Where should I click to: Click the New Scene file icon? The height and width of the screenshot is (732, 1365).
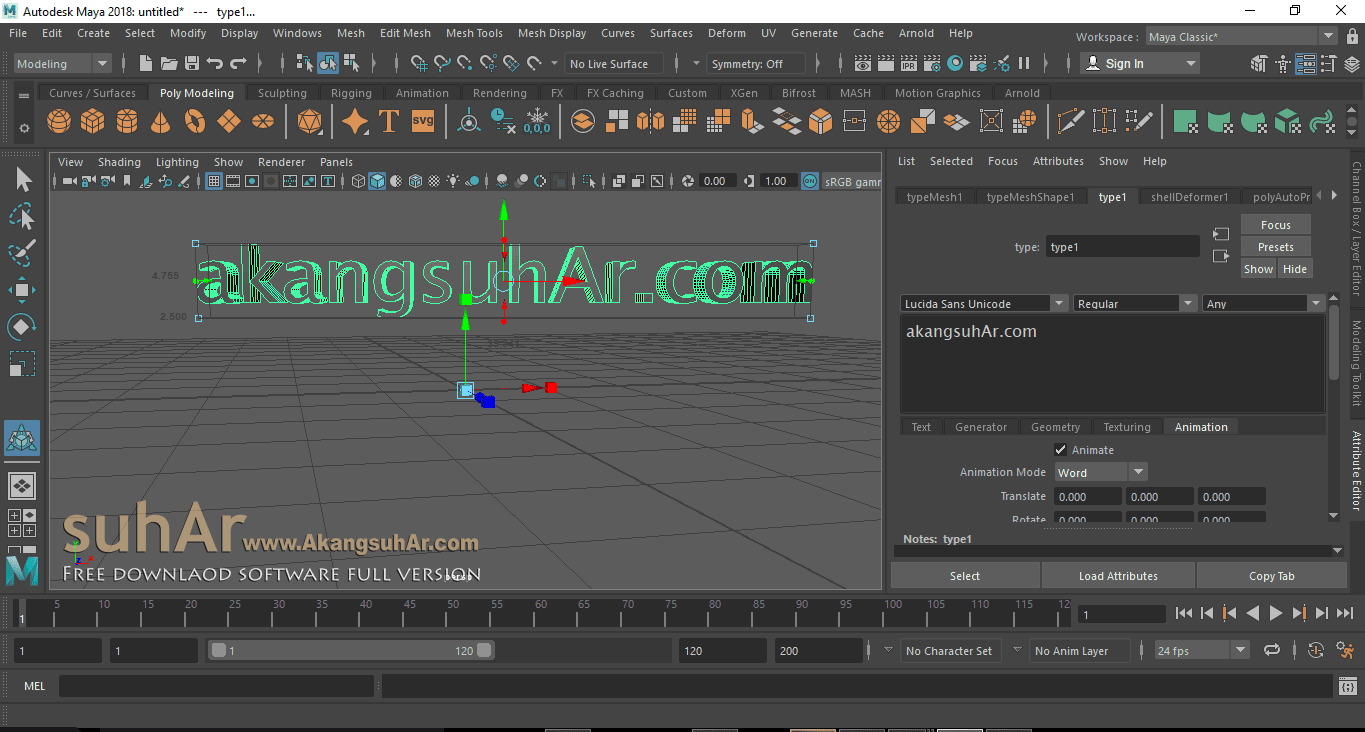(x=146, y=64)
